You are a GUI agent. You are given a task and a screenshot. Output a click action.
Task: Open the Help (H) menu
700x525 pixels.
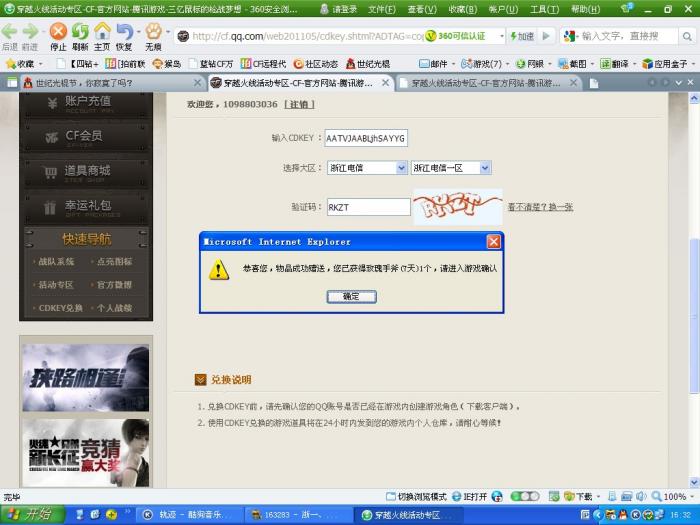point(585,9)
